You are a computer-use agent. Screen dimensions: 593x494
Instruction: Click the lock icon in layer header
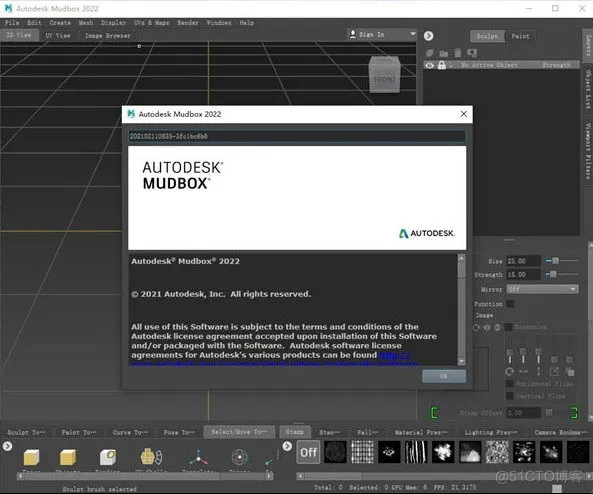441,65
